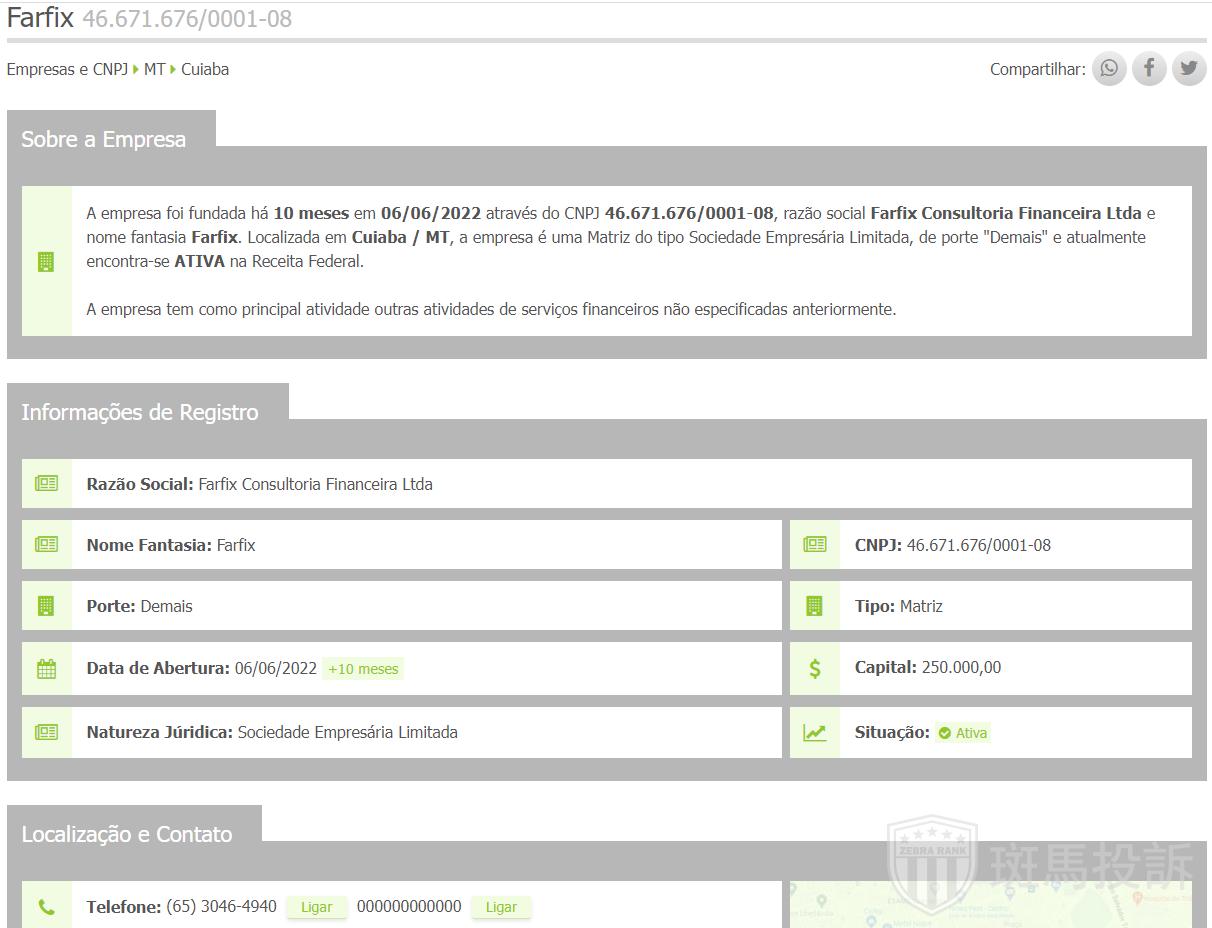Click the dollar sign icon beside Capital
Viewport: 1212px width, 928px height.
point(815,669)
